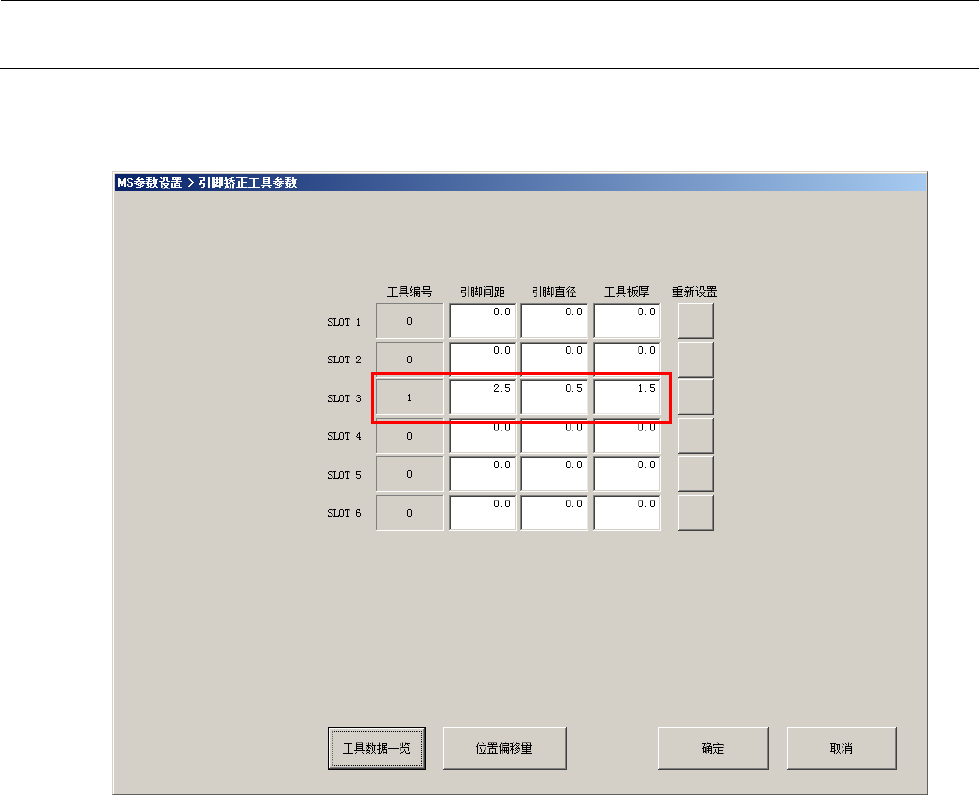Screen dimensions: 979x795
Task: Click the 重新设置 button for SLOT 1
Action: (696, 321)
